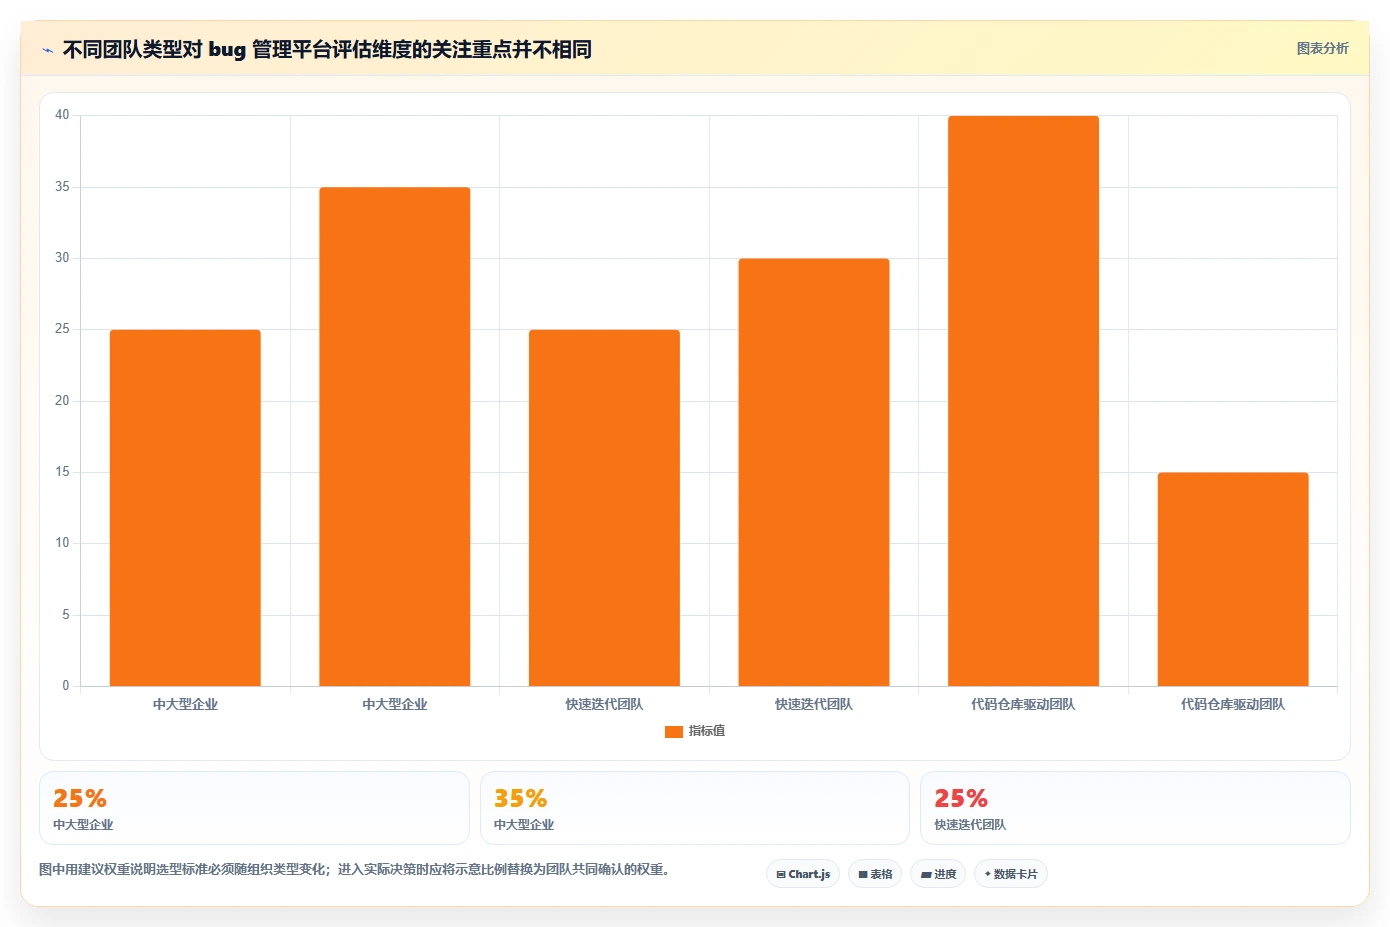Image resolution: width=1390 pixels, height=927 pixels.
Task: Open the 图表分析 label in the header
Action: tap(1322, 48)
